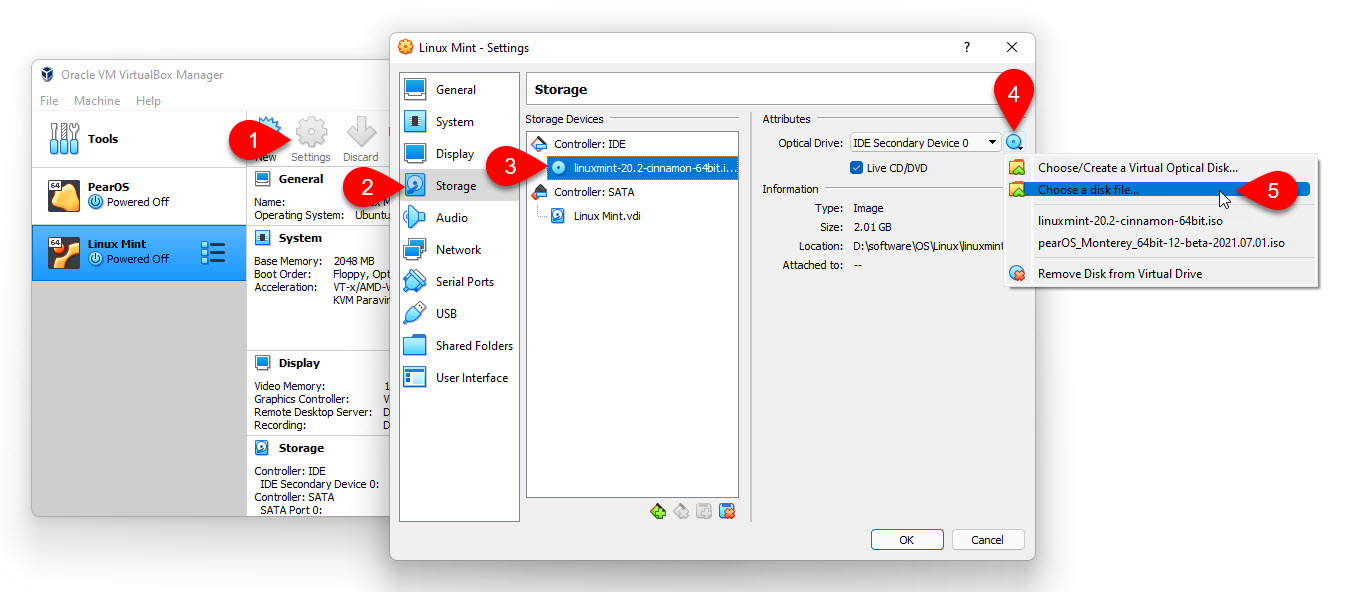This screenshot has width=1351, height=592.
Task: Click the add new storage controller icon
Action: [658, 512]
